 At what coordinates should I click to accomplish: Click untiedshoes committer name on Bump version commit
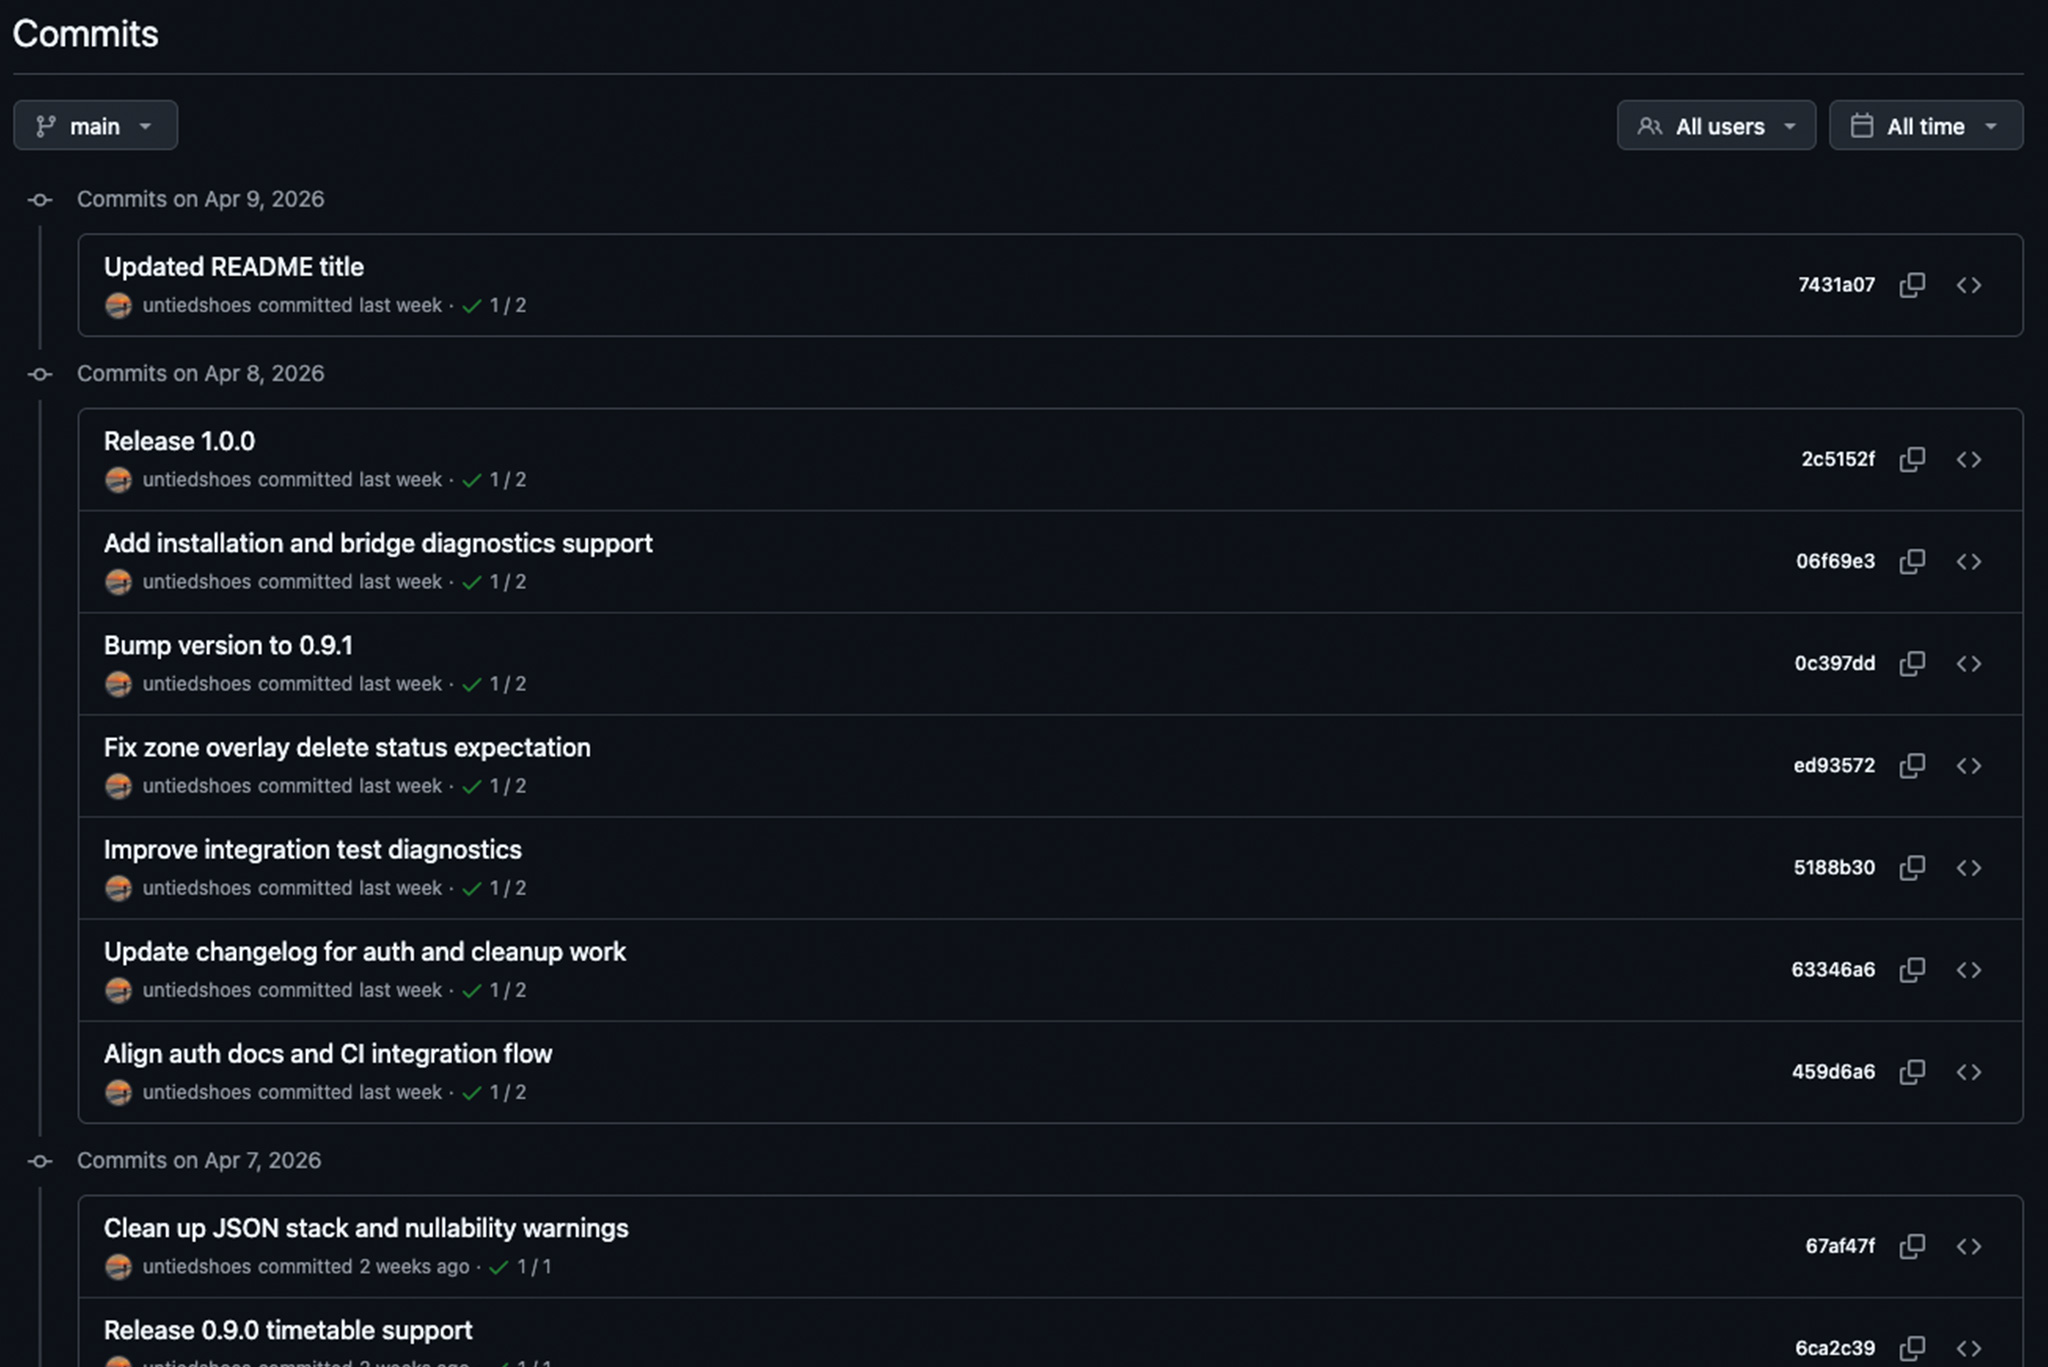[x=195, y=683]
